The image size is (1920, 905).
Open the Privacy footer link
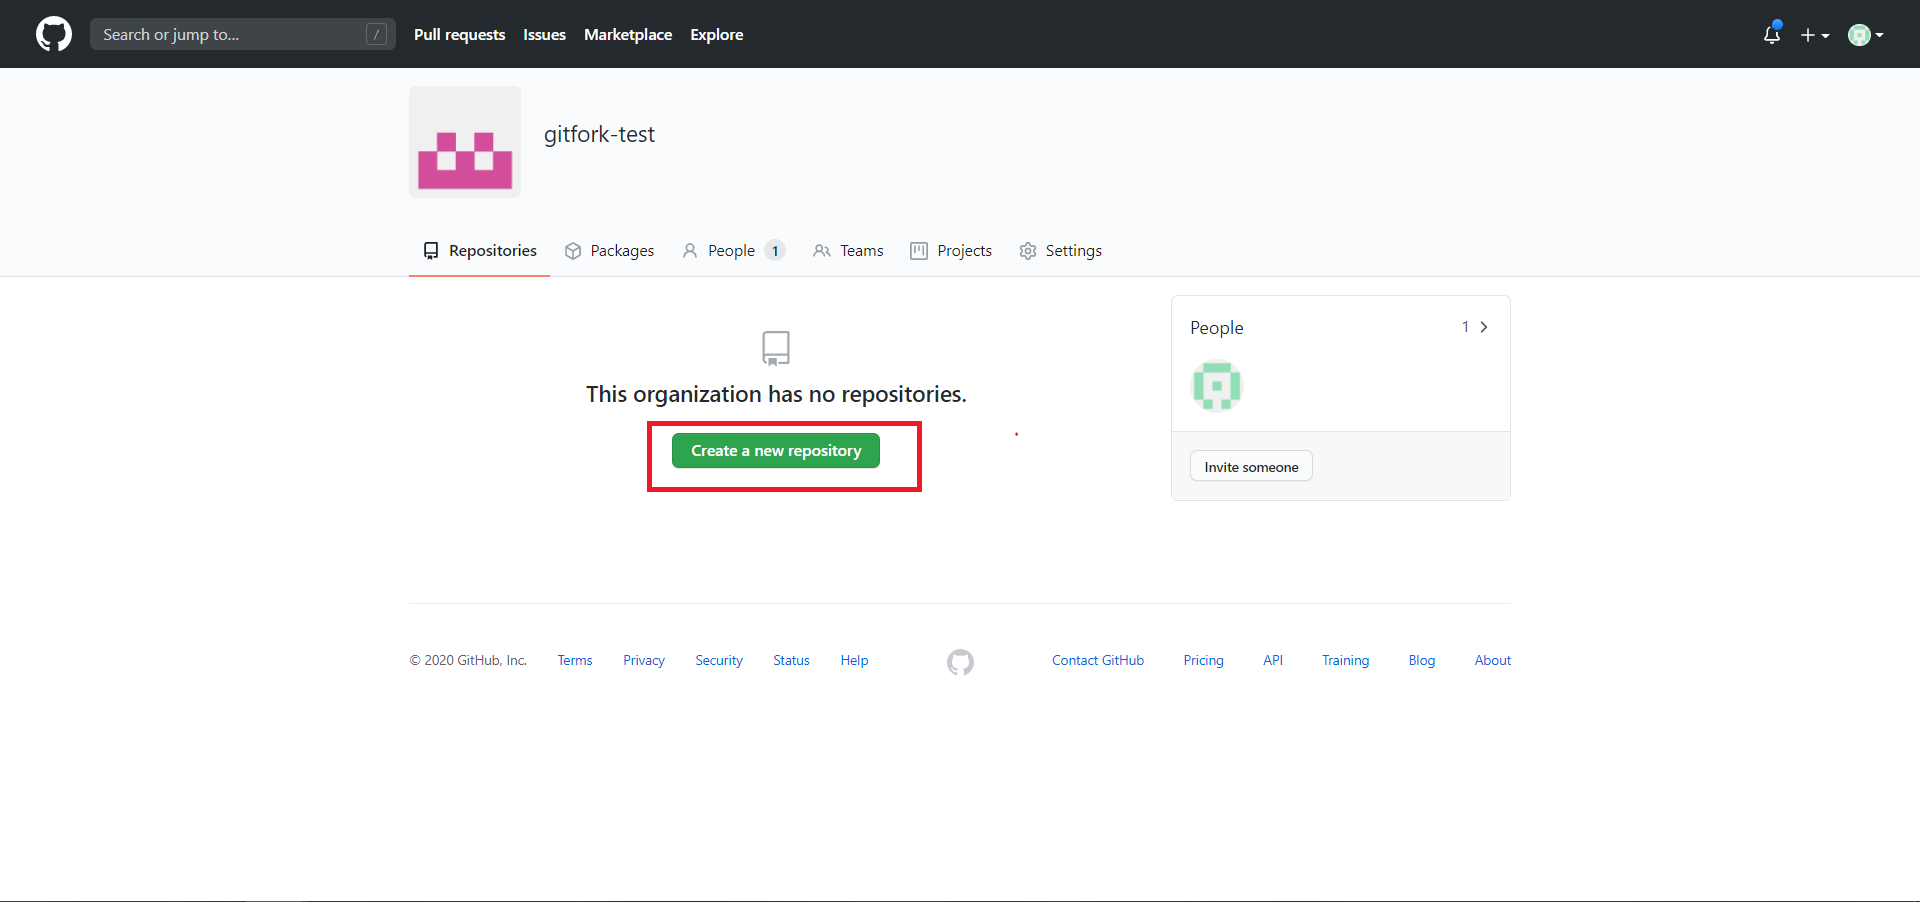pos(644,661)
